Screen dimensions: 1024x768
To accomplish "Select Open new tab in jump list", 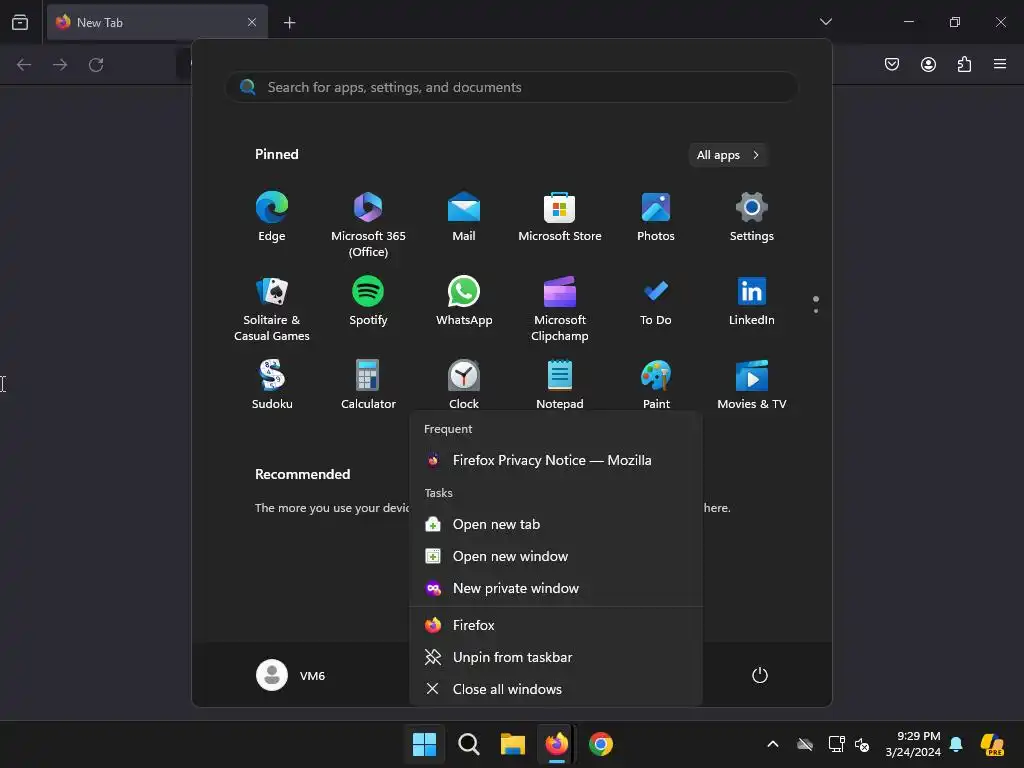I will tap(556, 524).
